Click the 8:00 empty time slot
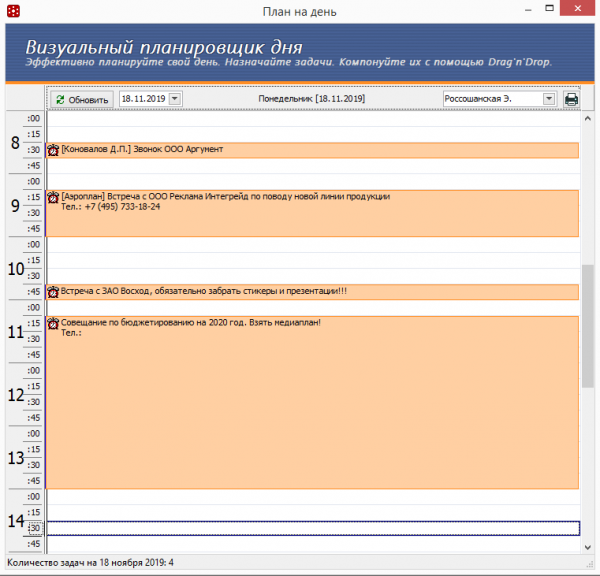The width and height of the screenshot is (600, 576). tap(310, 119)
